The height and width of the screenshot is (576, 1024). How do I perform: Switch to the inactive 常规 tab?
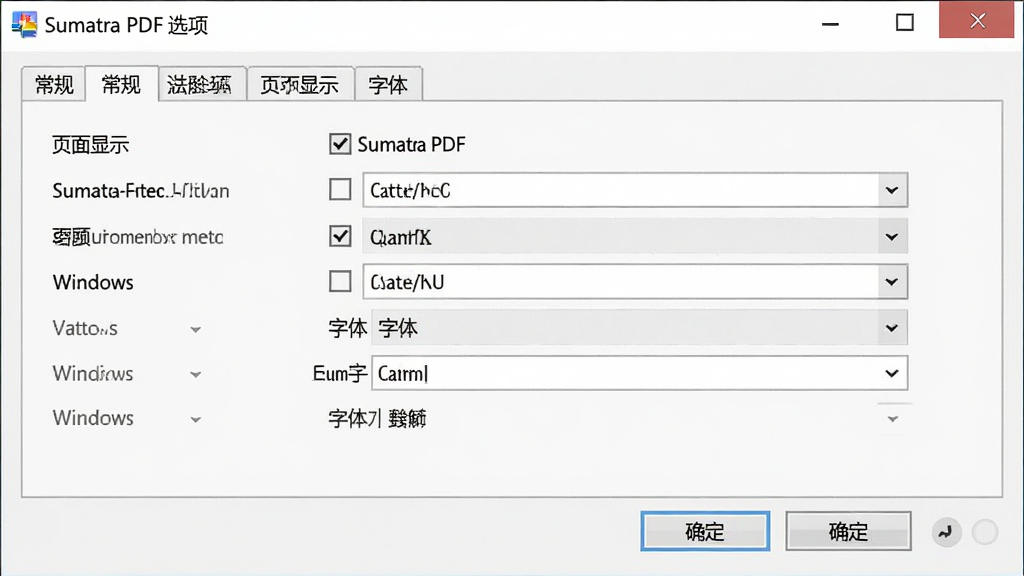(x=54, y=84)
